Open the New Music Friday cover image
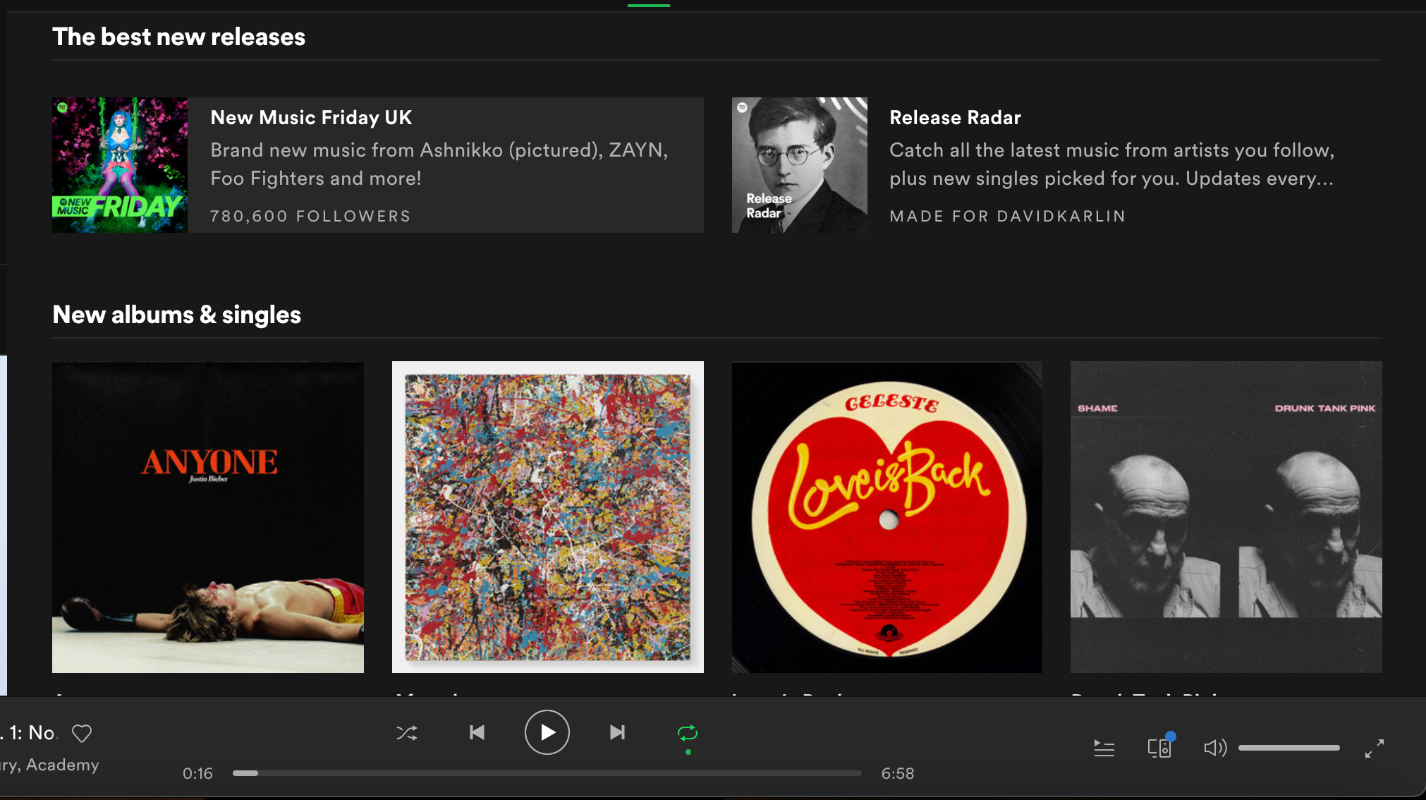This screenshot has width=1426, height=800. [x=120, y=165]
